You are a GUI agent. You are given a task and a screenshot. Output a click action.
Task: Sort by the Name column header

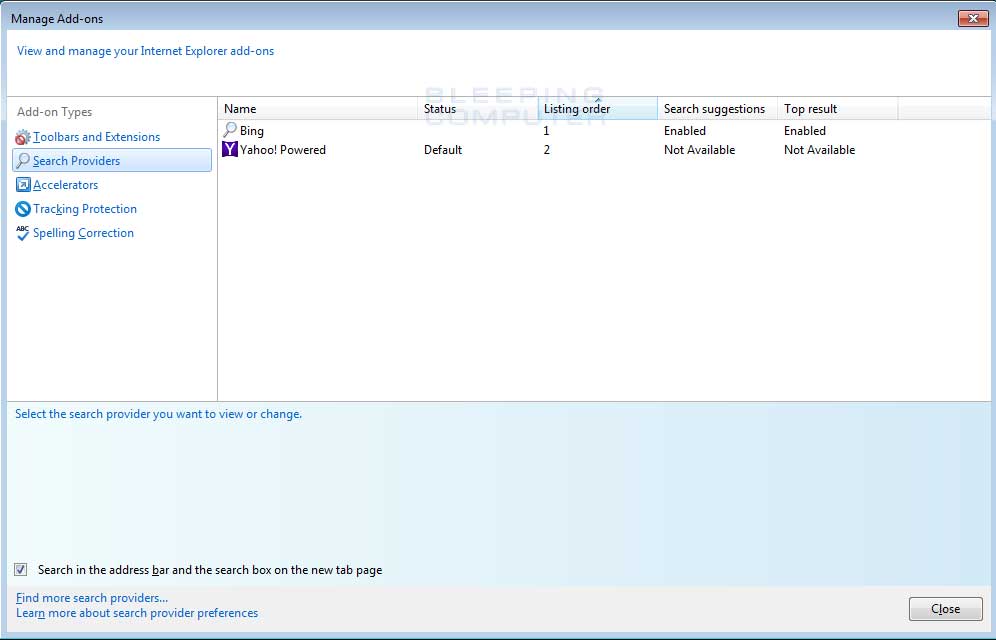(x=318, y=109)
